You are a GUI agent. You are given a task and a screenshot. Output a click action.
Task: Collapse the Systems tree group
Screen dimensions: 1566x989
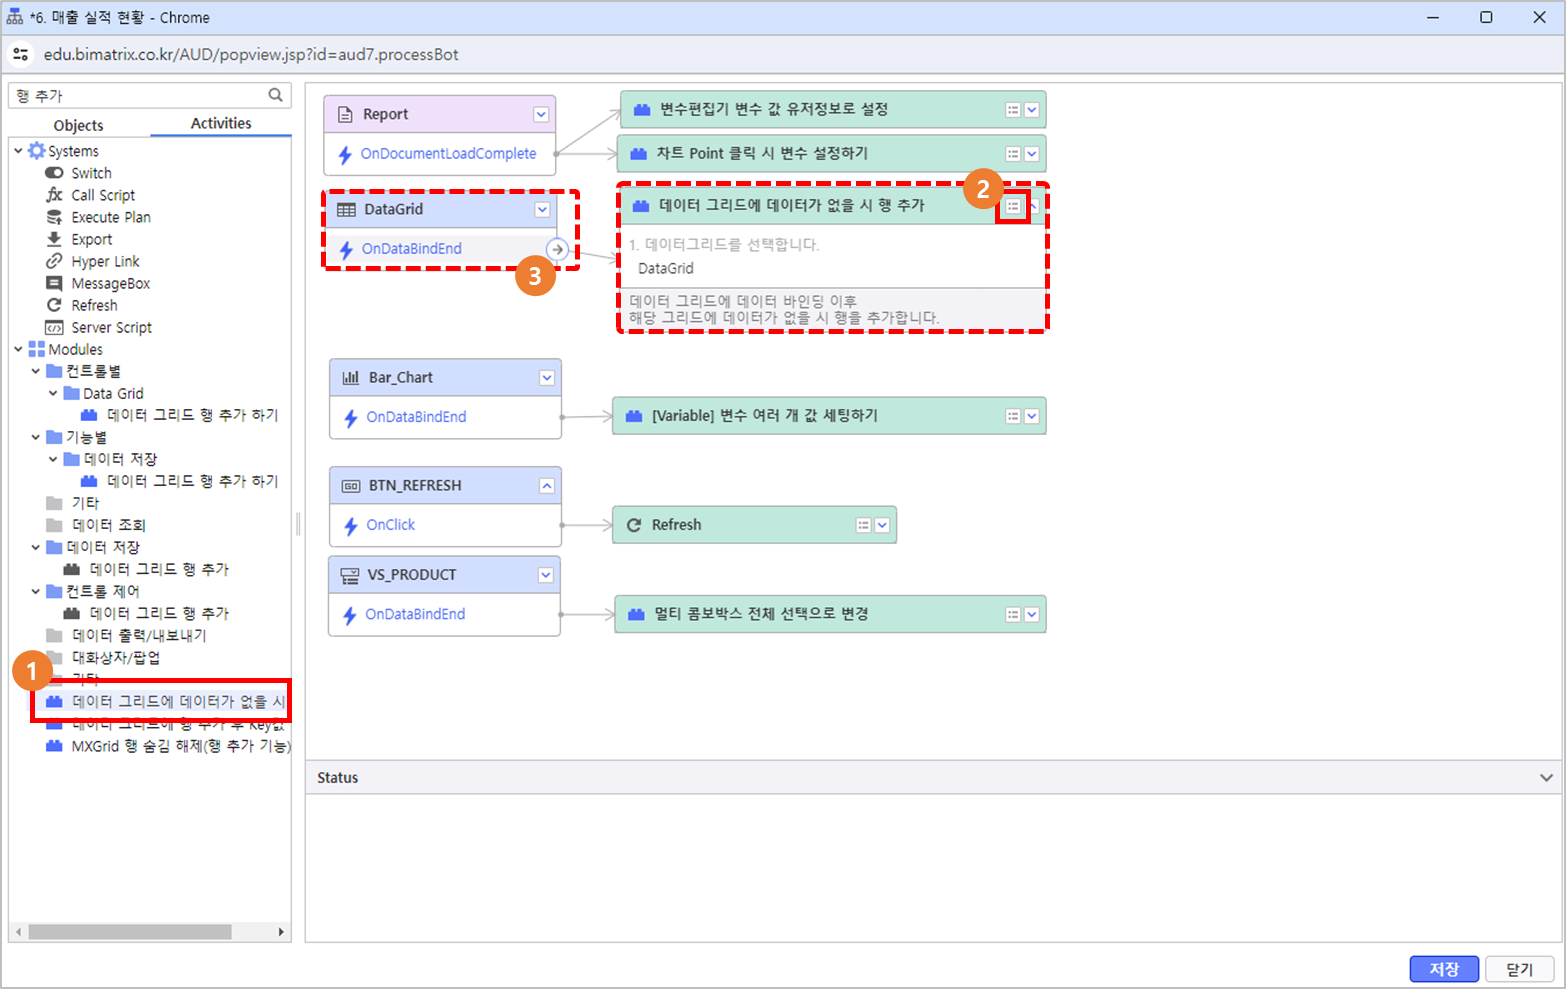point(18,151)
